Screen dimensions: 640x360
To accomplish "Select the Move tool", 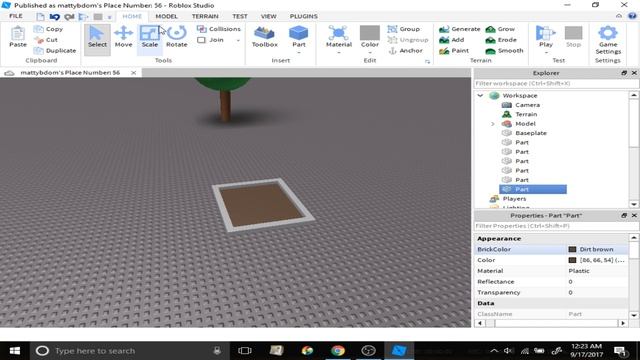I will coord(123,37).
